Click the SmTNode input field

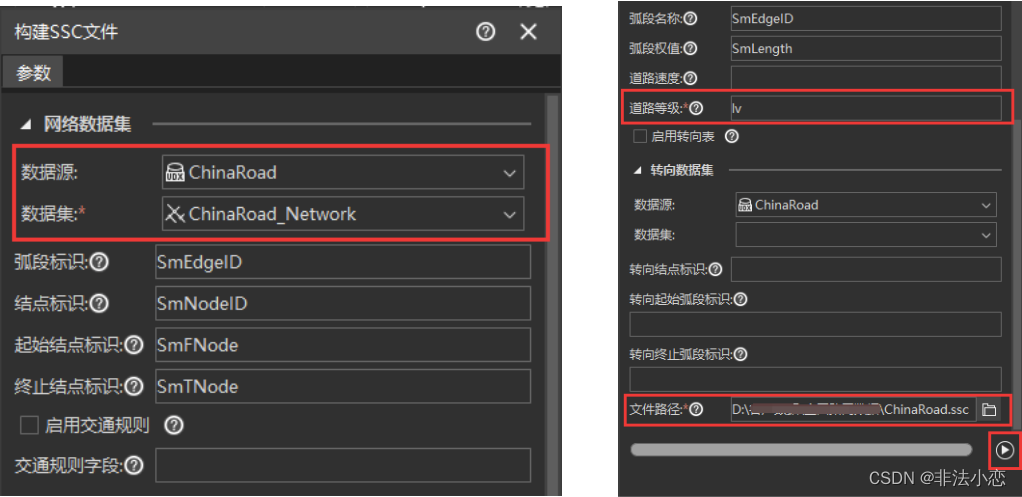pyautogui.click(x=343, y=386)
